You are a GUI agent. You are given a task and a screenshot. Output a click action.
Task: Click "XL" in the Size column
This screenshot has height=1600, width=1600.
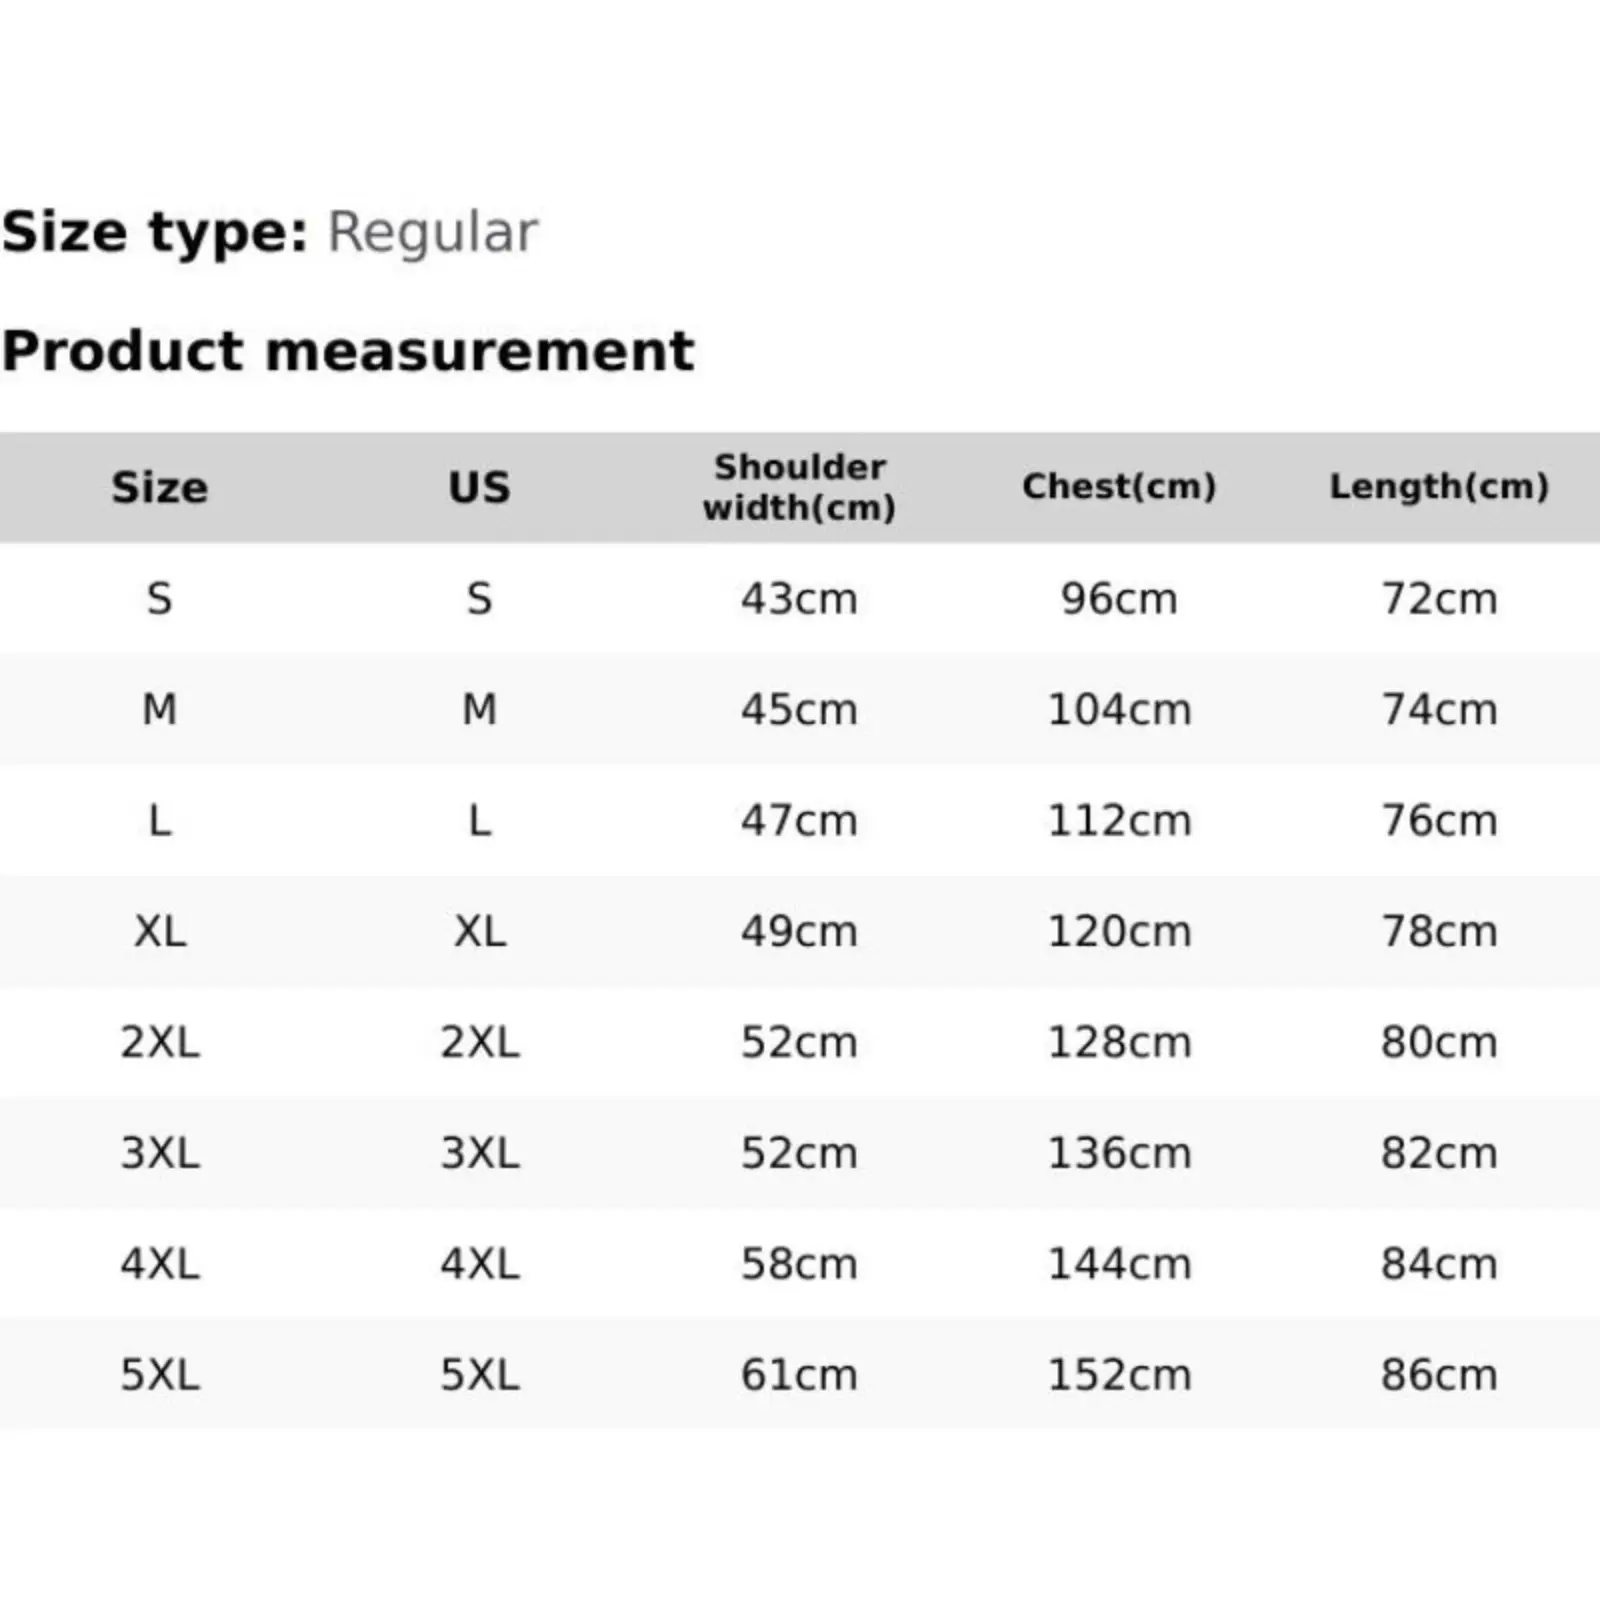click(160, 932)
